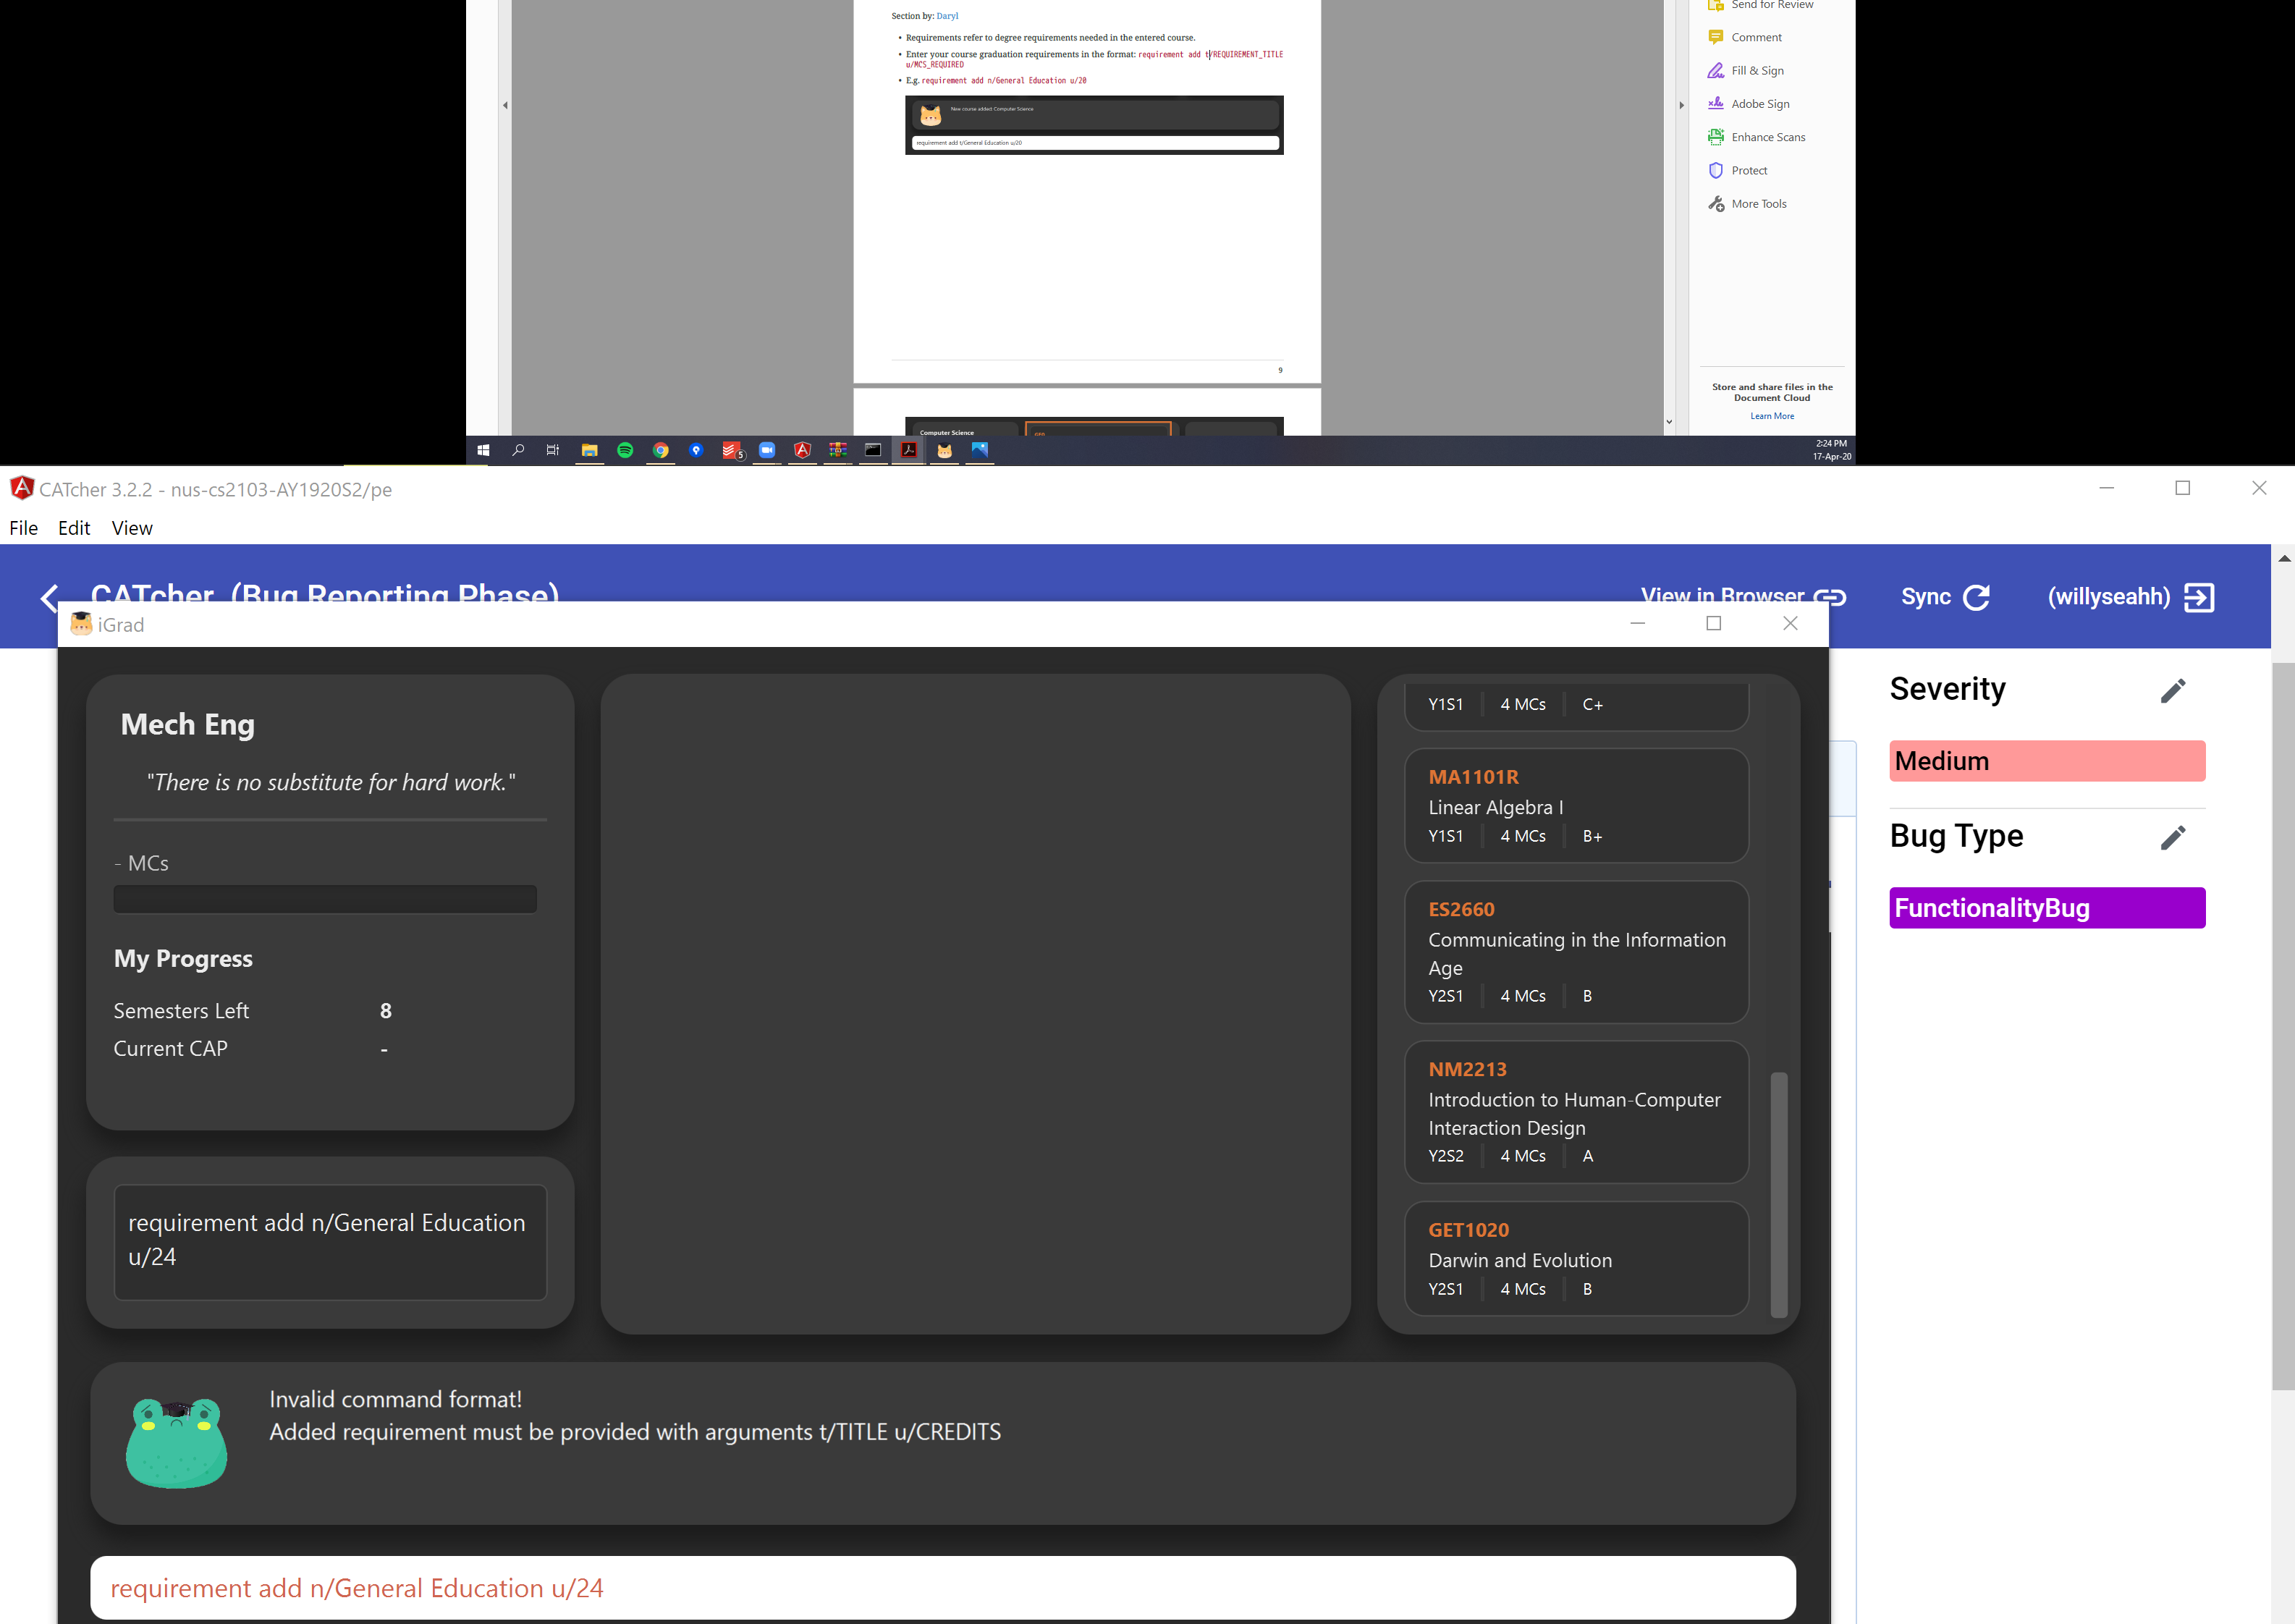This screenshot has width=2295, height=1624.
Task: Click the Sync refresh icon
Action: [1976, 597]
